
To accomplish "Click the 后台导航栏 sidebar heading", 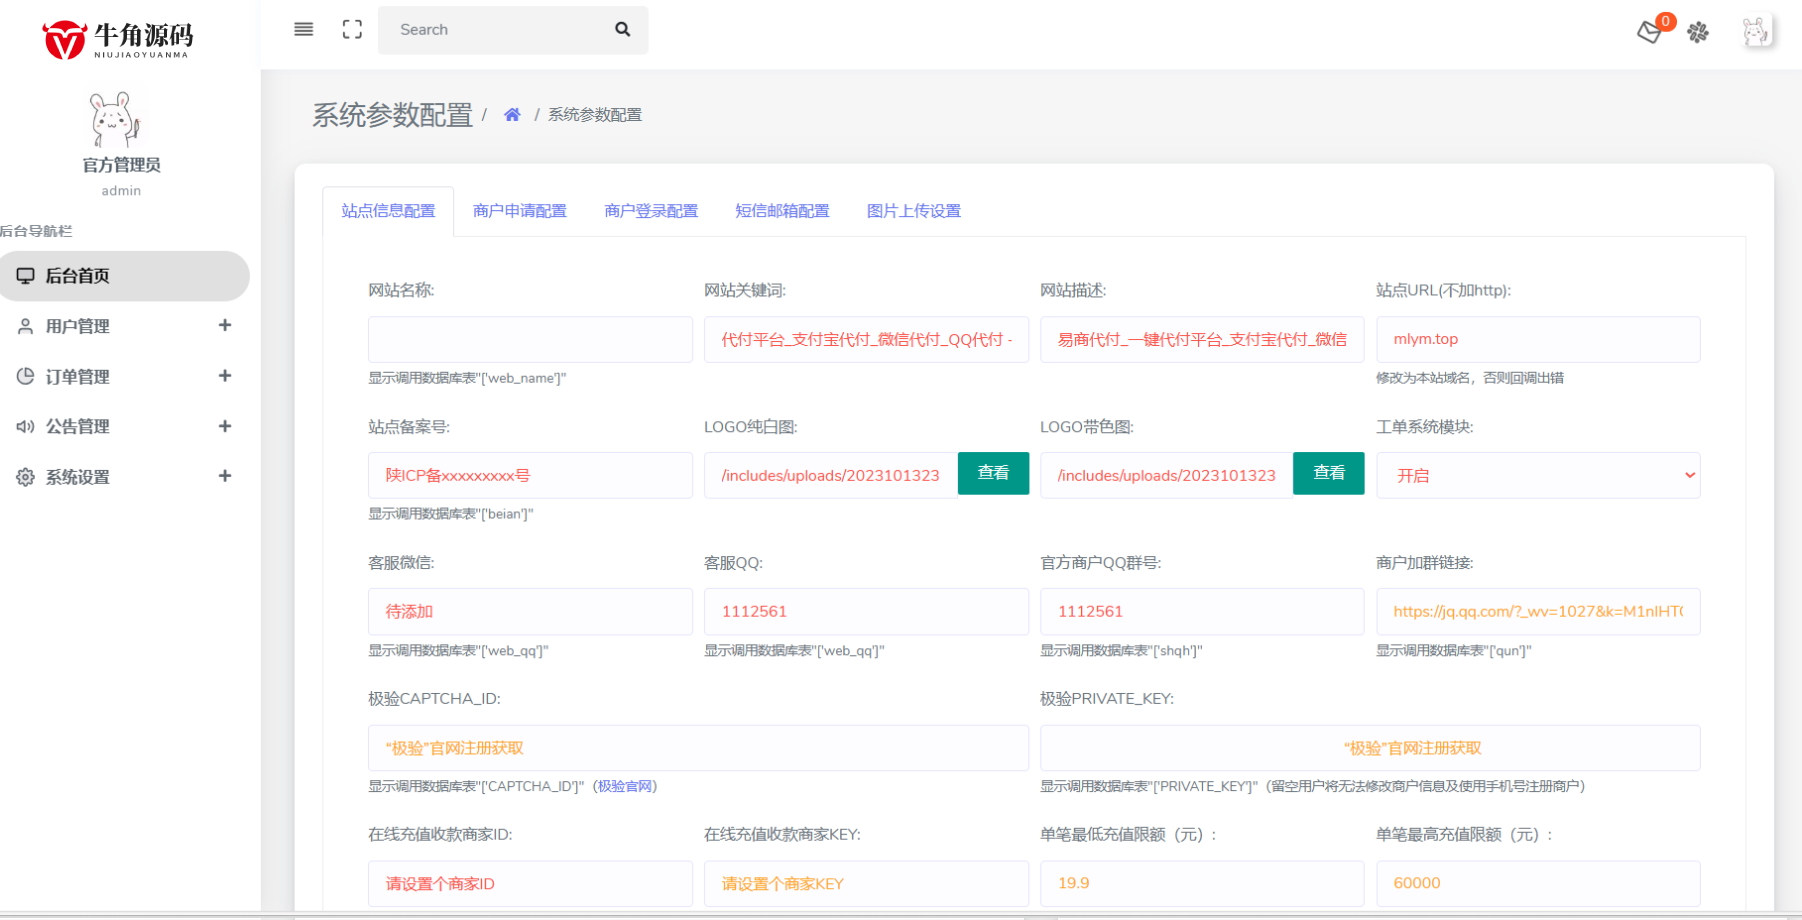I will click(x=37, y=231).
